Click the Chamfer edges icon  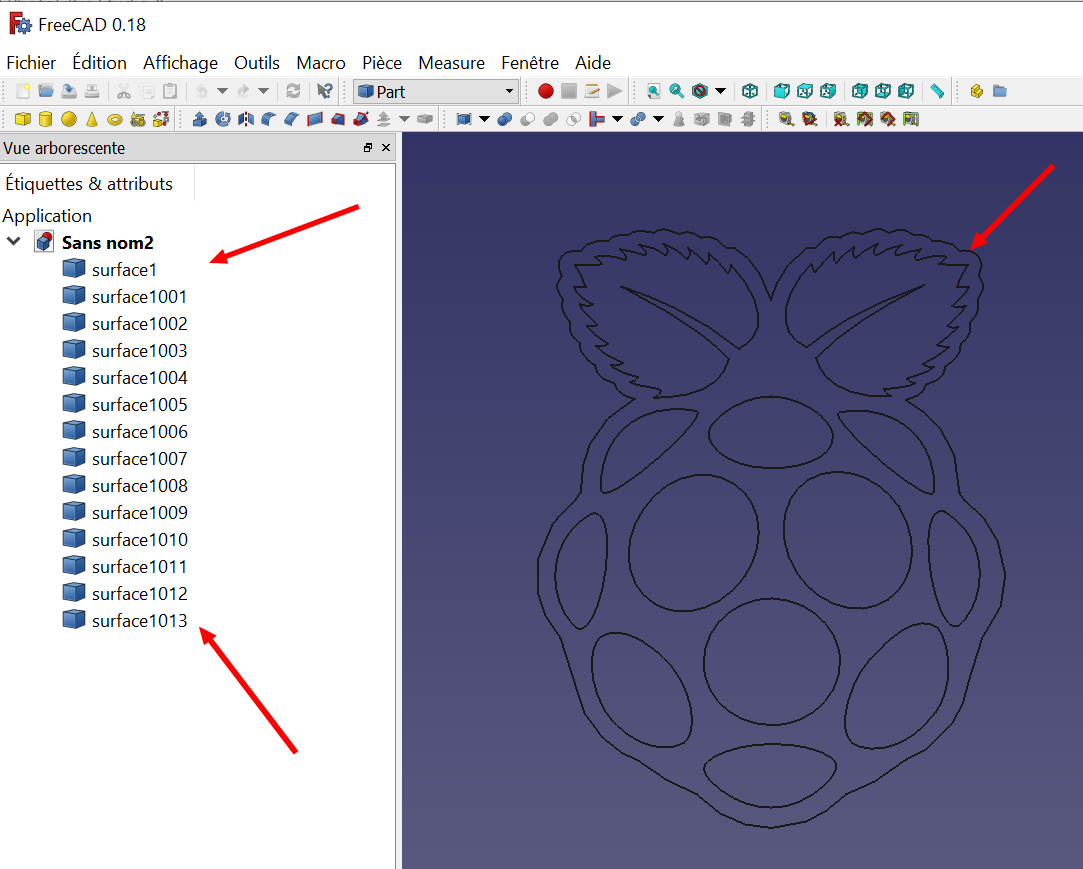[x=291, y=120]
